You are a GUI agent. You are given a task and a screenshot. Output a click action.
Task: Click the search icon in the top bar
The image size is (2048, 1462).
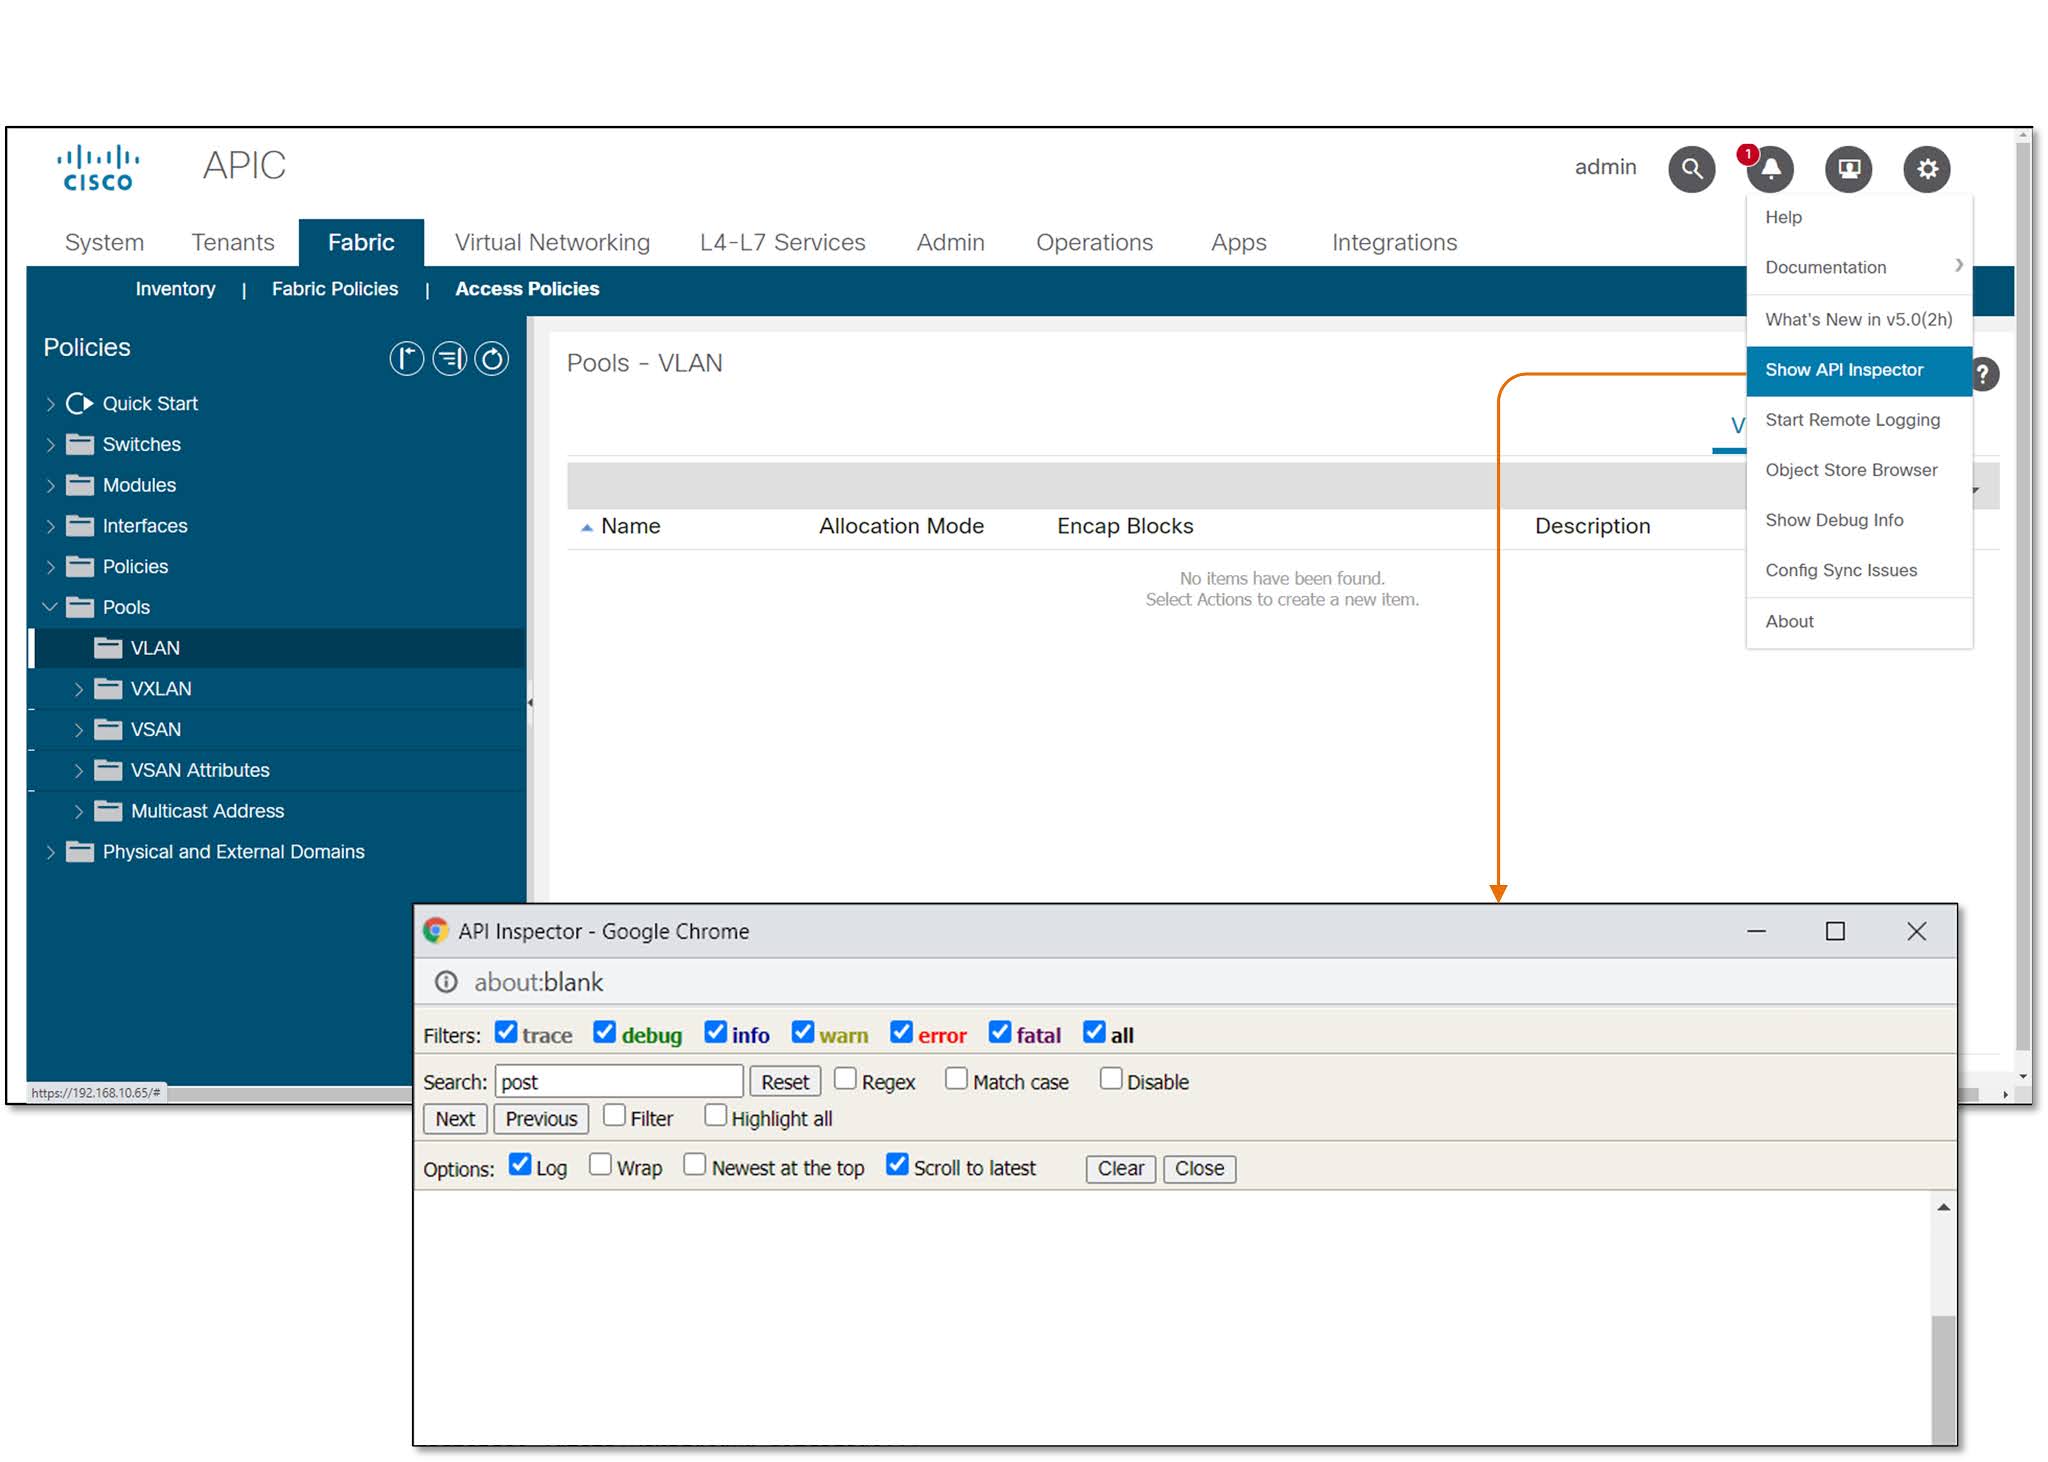pos(1692,168)
